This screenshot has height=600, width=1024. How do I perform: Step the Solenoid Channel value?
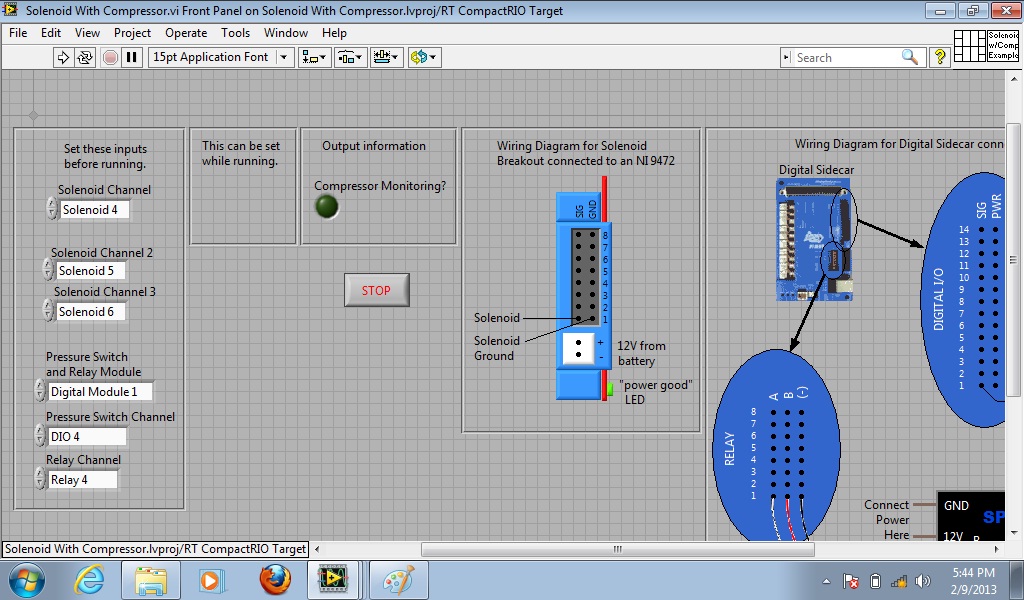tap(52, 209)
